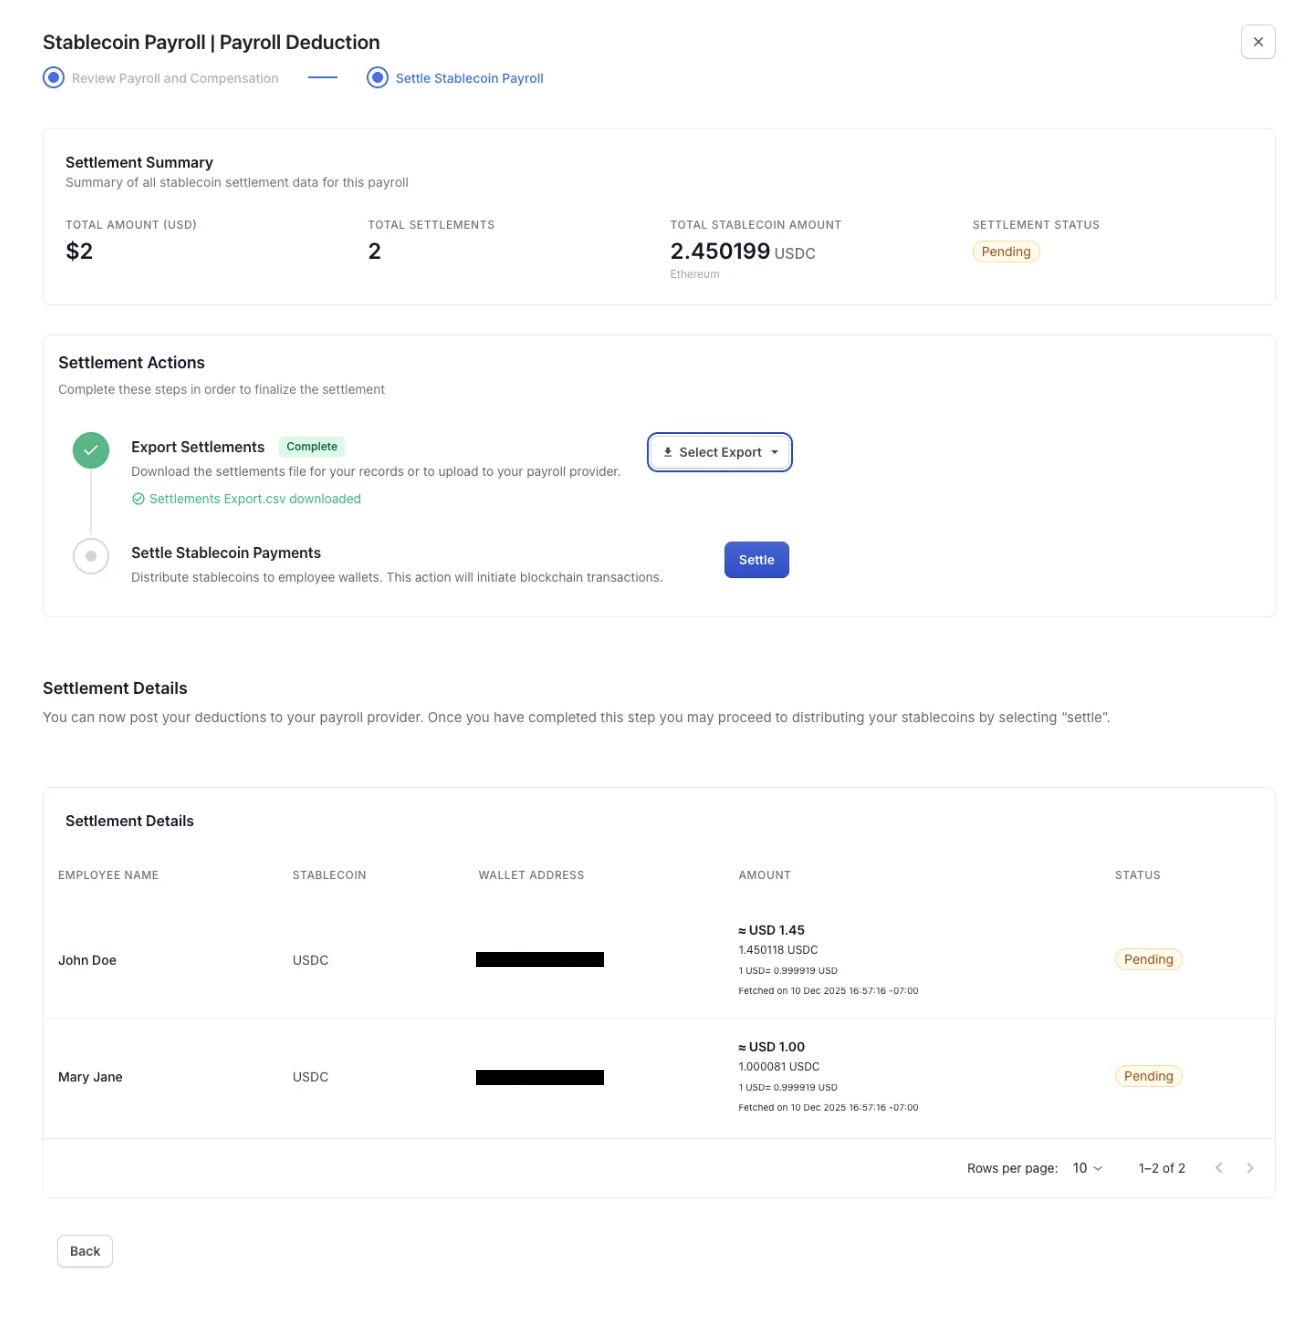The image size is (1309, 1317).
Task: Open the Select Export dropdown
Action: (x=720, y=452)
